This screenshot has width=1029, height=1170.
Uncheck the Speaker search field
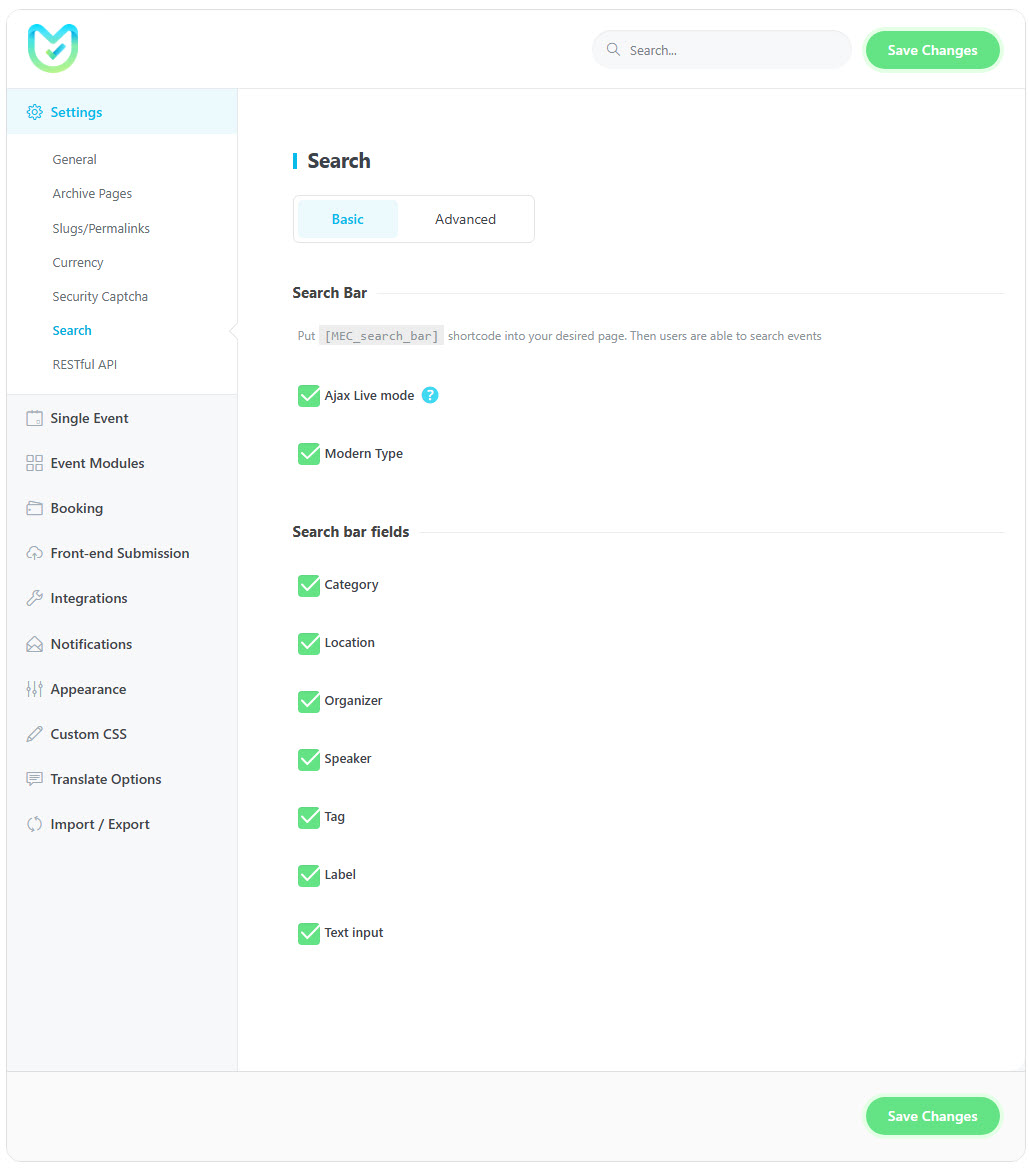(x=309, y=759)
